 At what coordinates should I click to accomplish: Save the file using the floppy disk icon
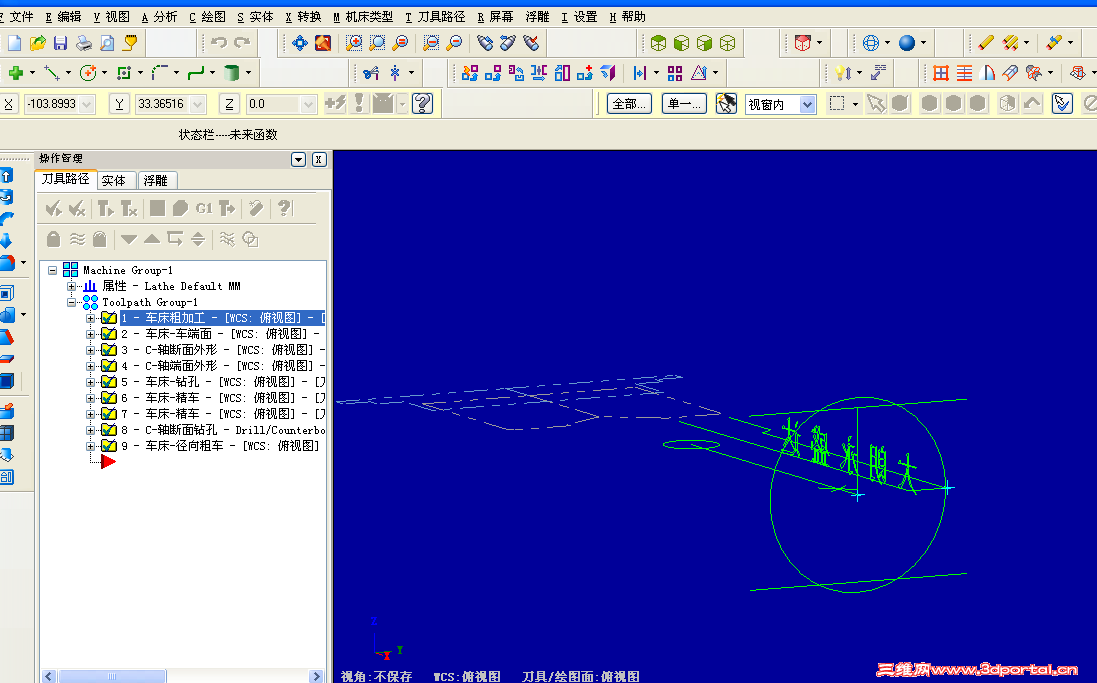(x=61, y=43)
